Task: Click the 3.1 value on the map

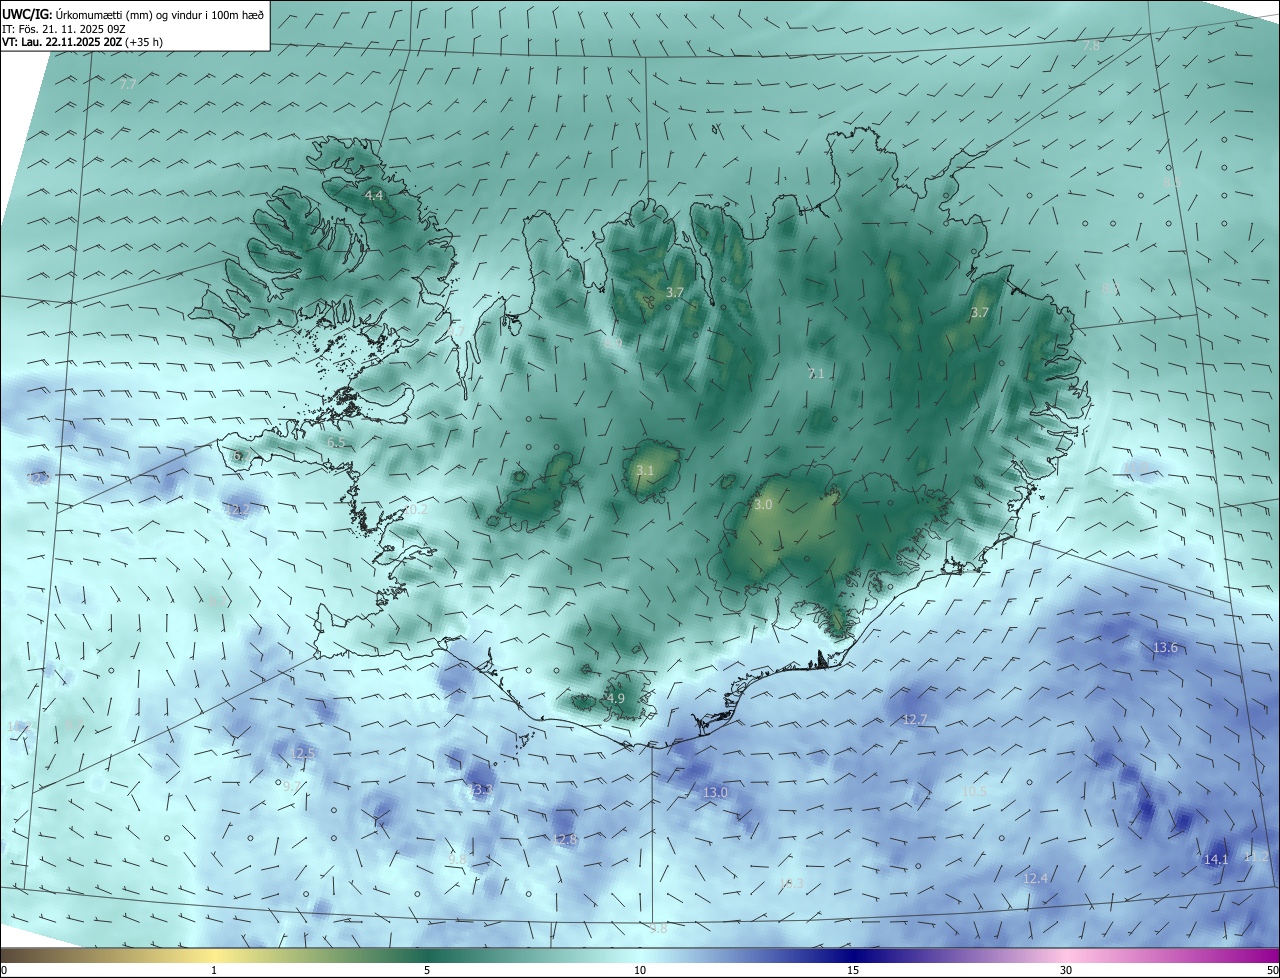Action: click(x=645, y=471)
